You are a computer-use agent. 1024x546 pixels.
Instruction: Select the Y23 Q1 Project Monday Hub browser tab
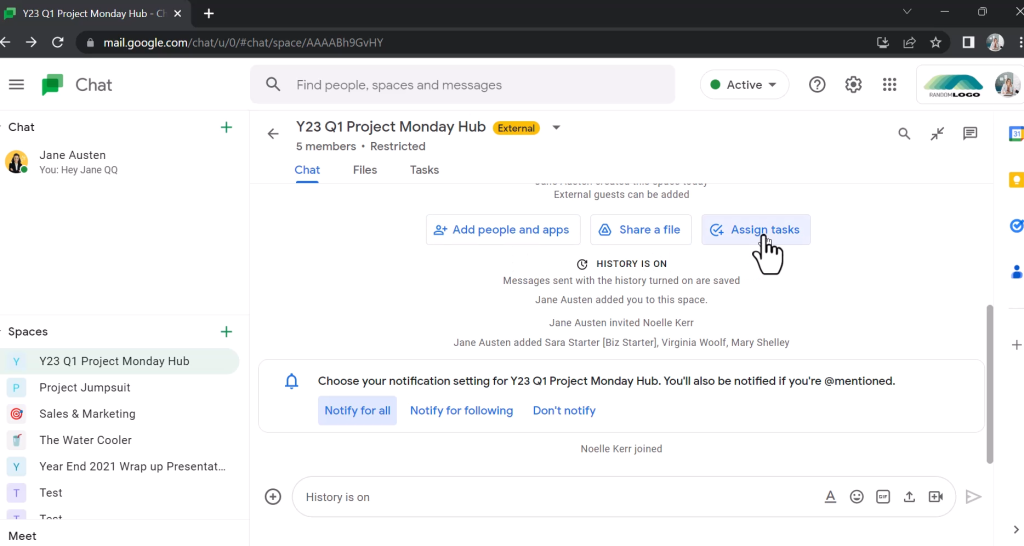pos(93,14)
